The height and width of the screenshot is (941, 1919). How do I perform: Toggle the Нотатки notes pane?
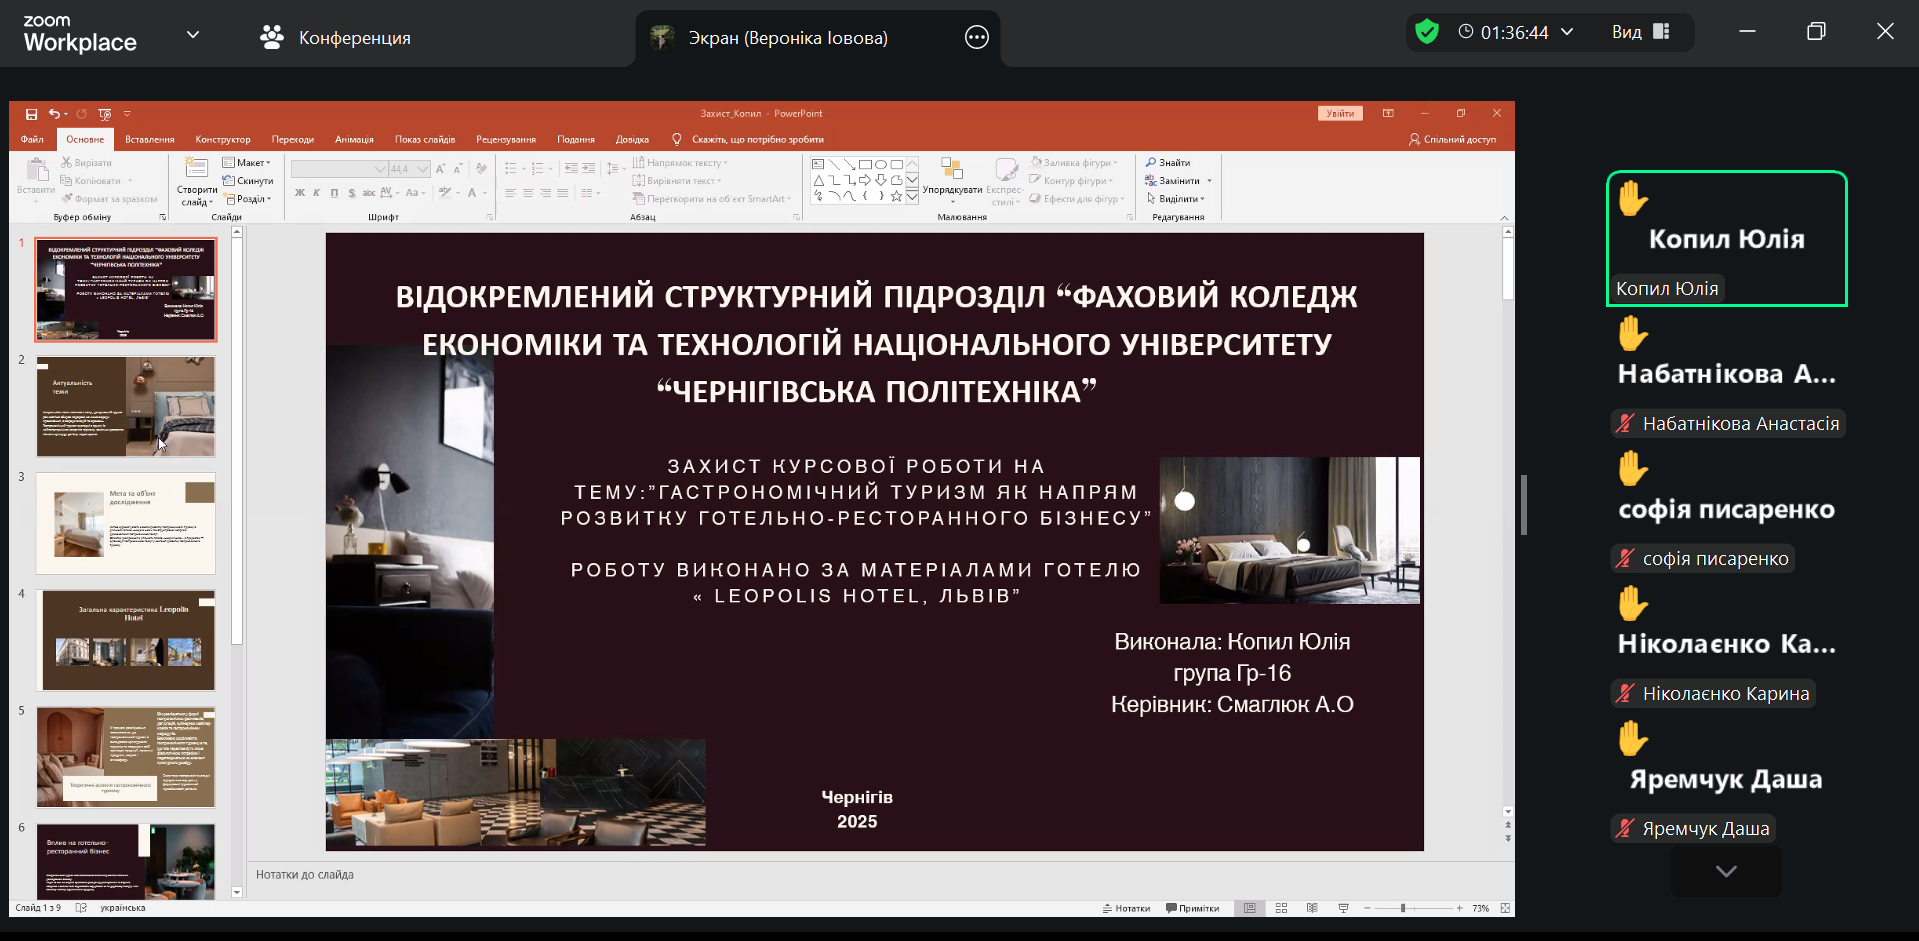point(1126,908)
